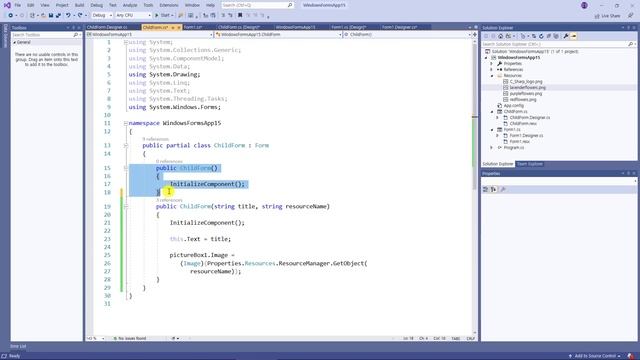The image size is (640, 360).
Task: Select redflowers.png in Solution Explorer
Action: coord(523,100)
